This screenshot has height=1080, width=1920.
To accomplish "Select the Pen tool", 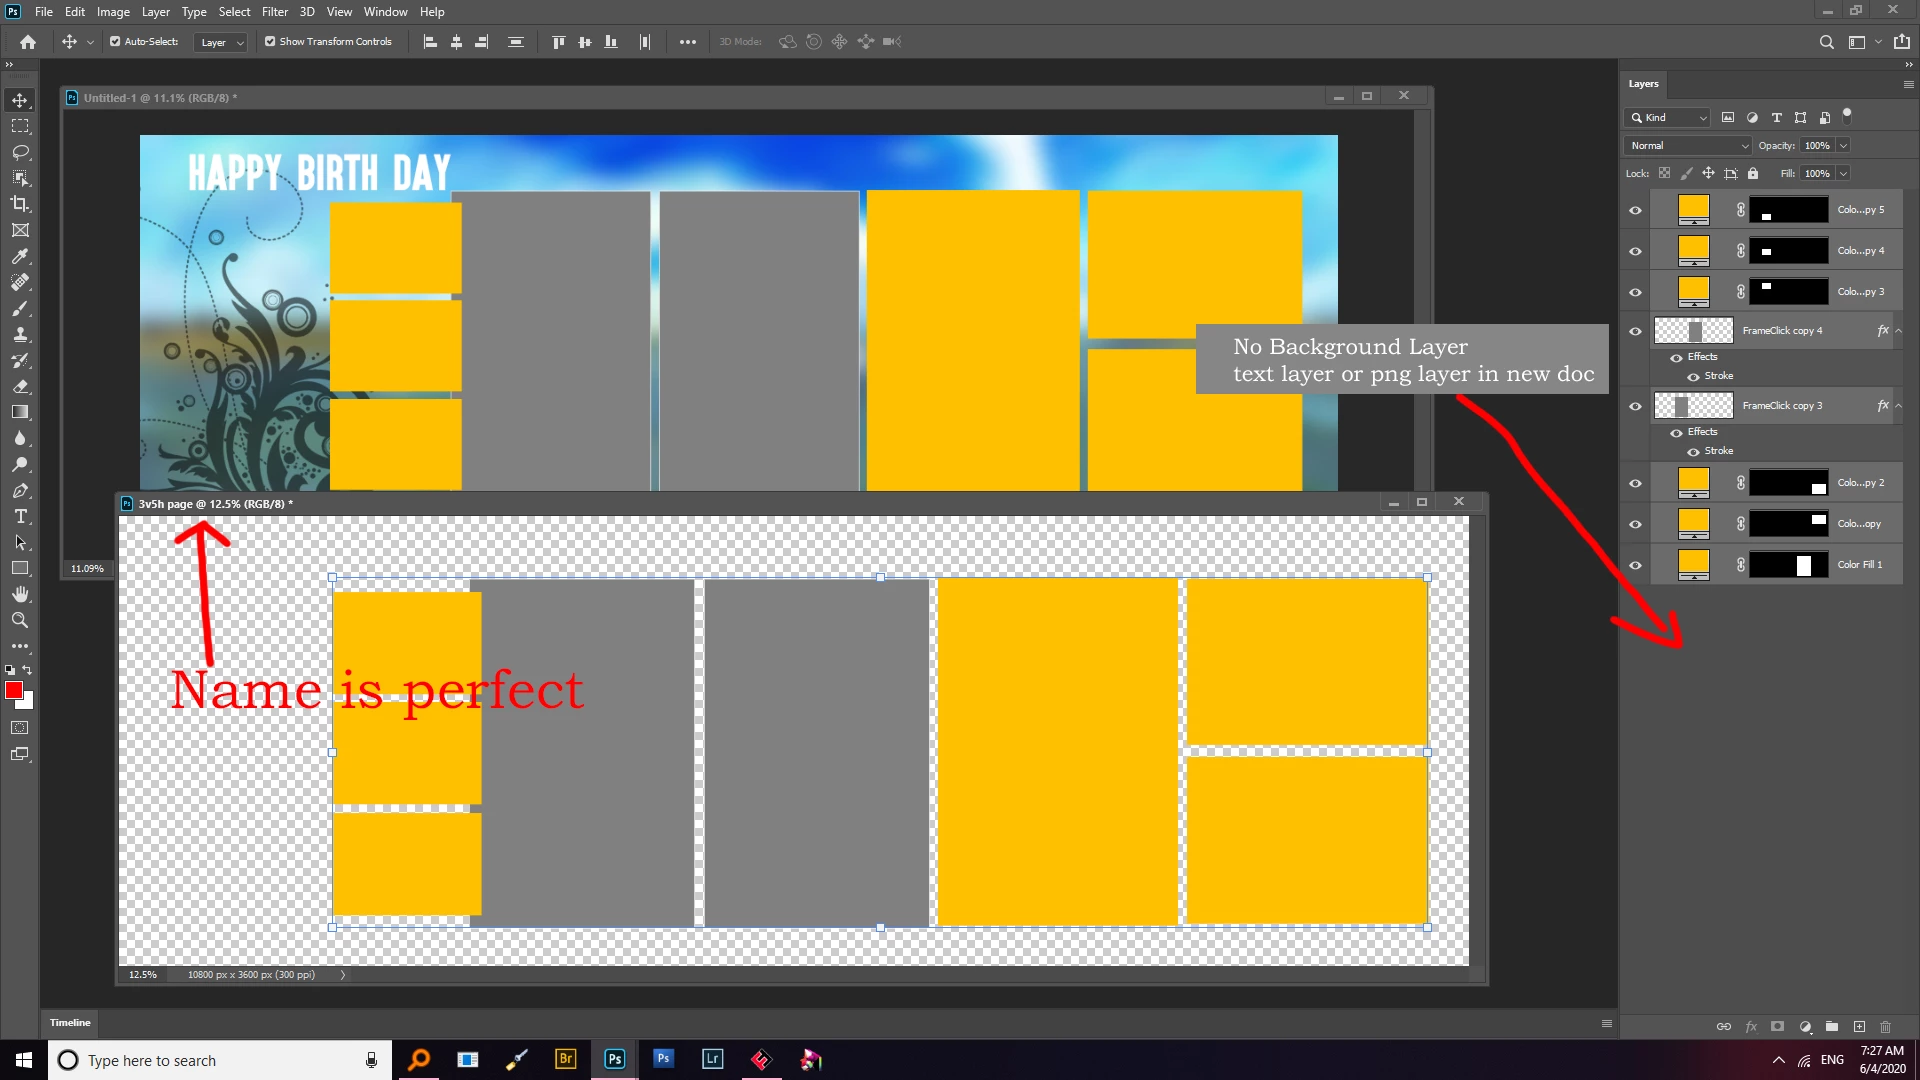I will 20,490.
